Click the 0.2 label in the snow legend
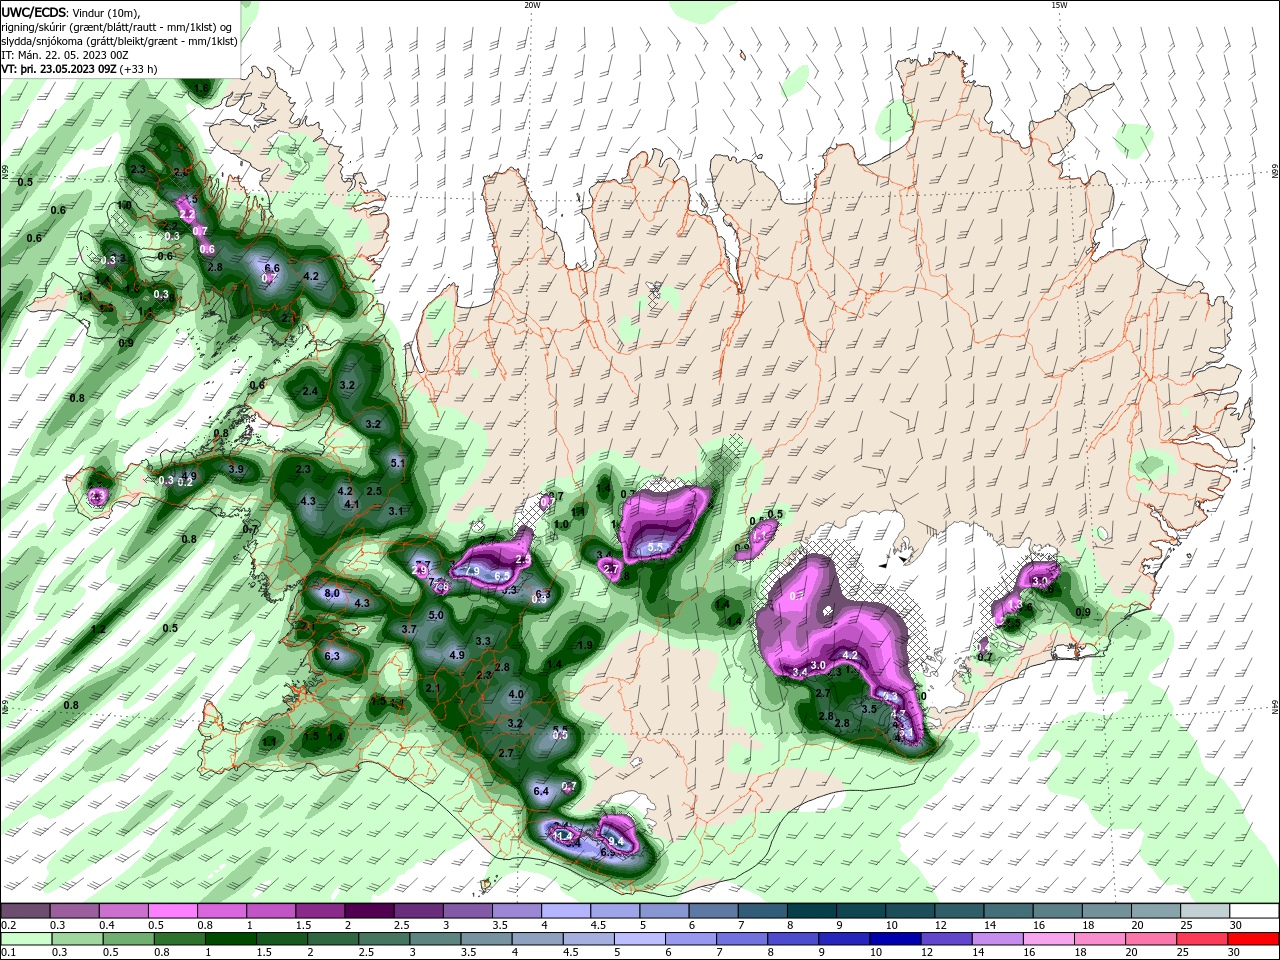Screen dimensions: 1280x960 coord(8,925)
